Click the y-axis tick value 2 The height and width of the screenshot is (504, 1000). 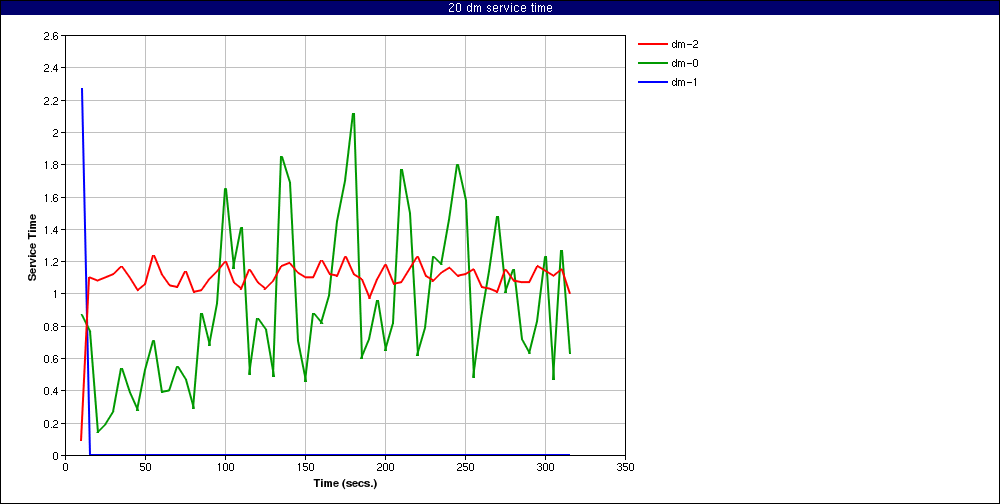click(x=56, y=133)
